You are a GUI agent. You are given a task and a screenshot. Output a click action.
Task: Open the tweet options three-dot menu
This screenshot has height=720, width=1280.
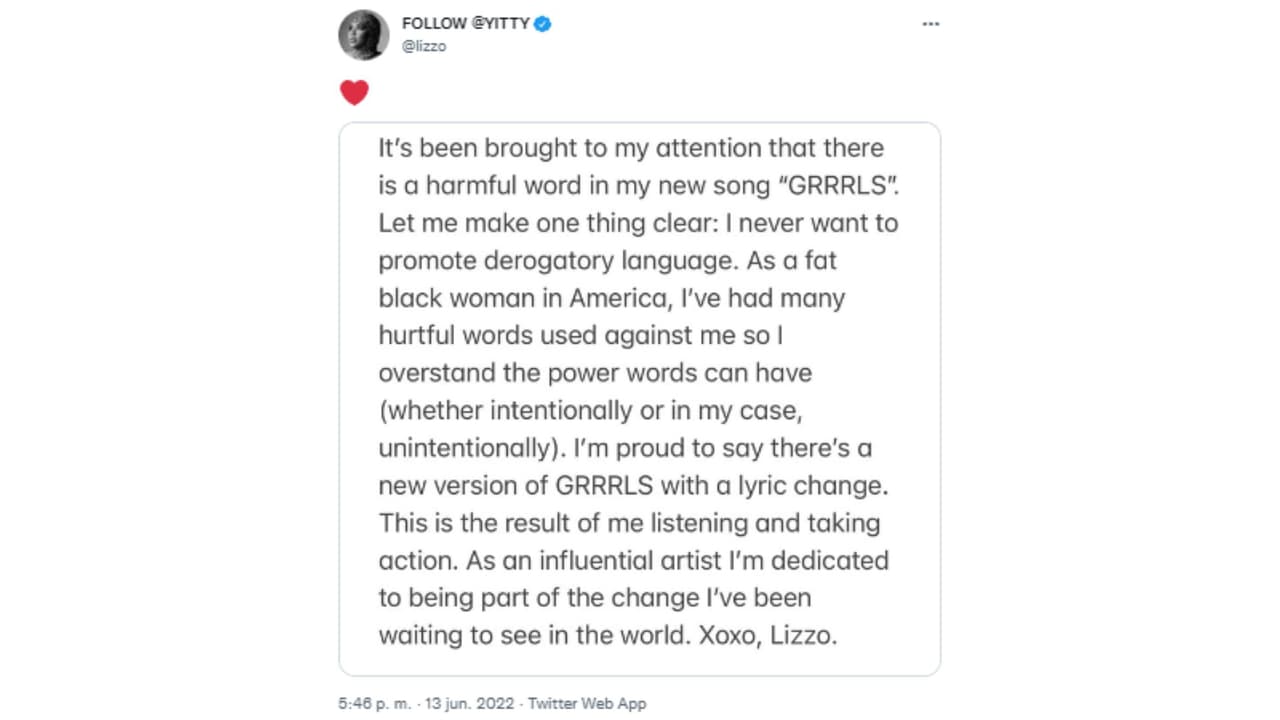point(931,23)
